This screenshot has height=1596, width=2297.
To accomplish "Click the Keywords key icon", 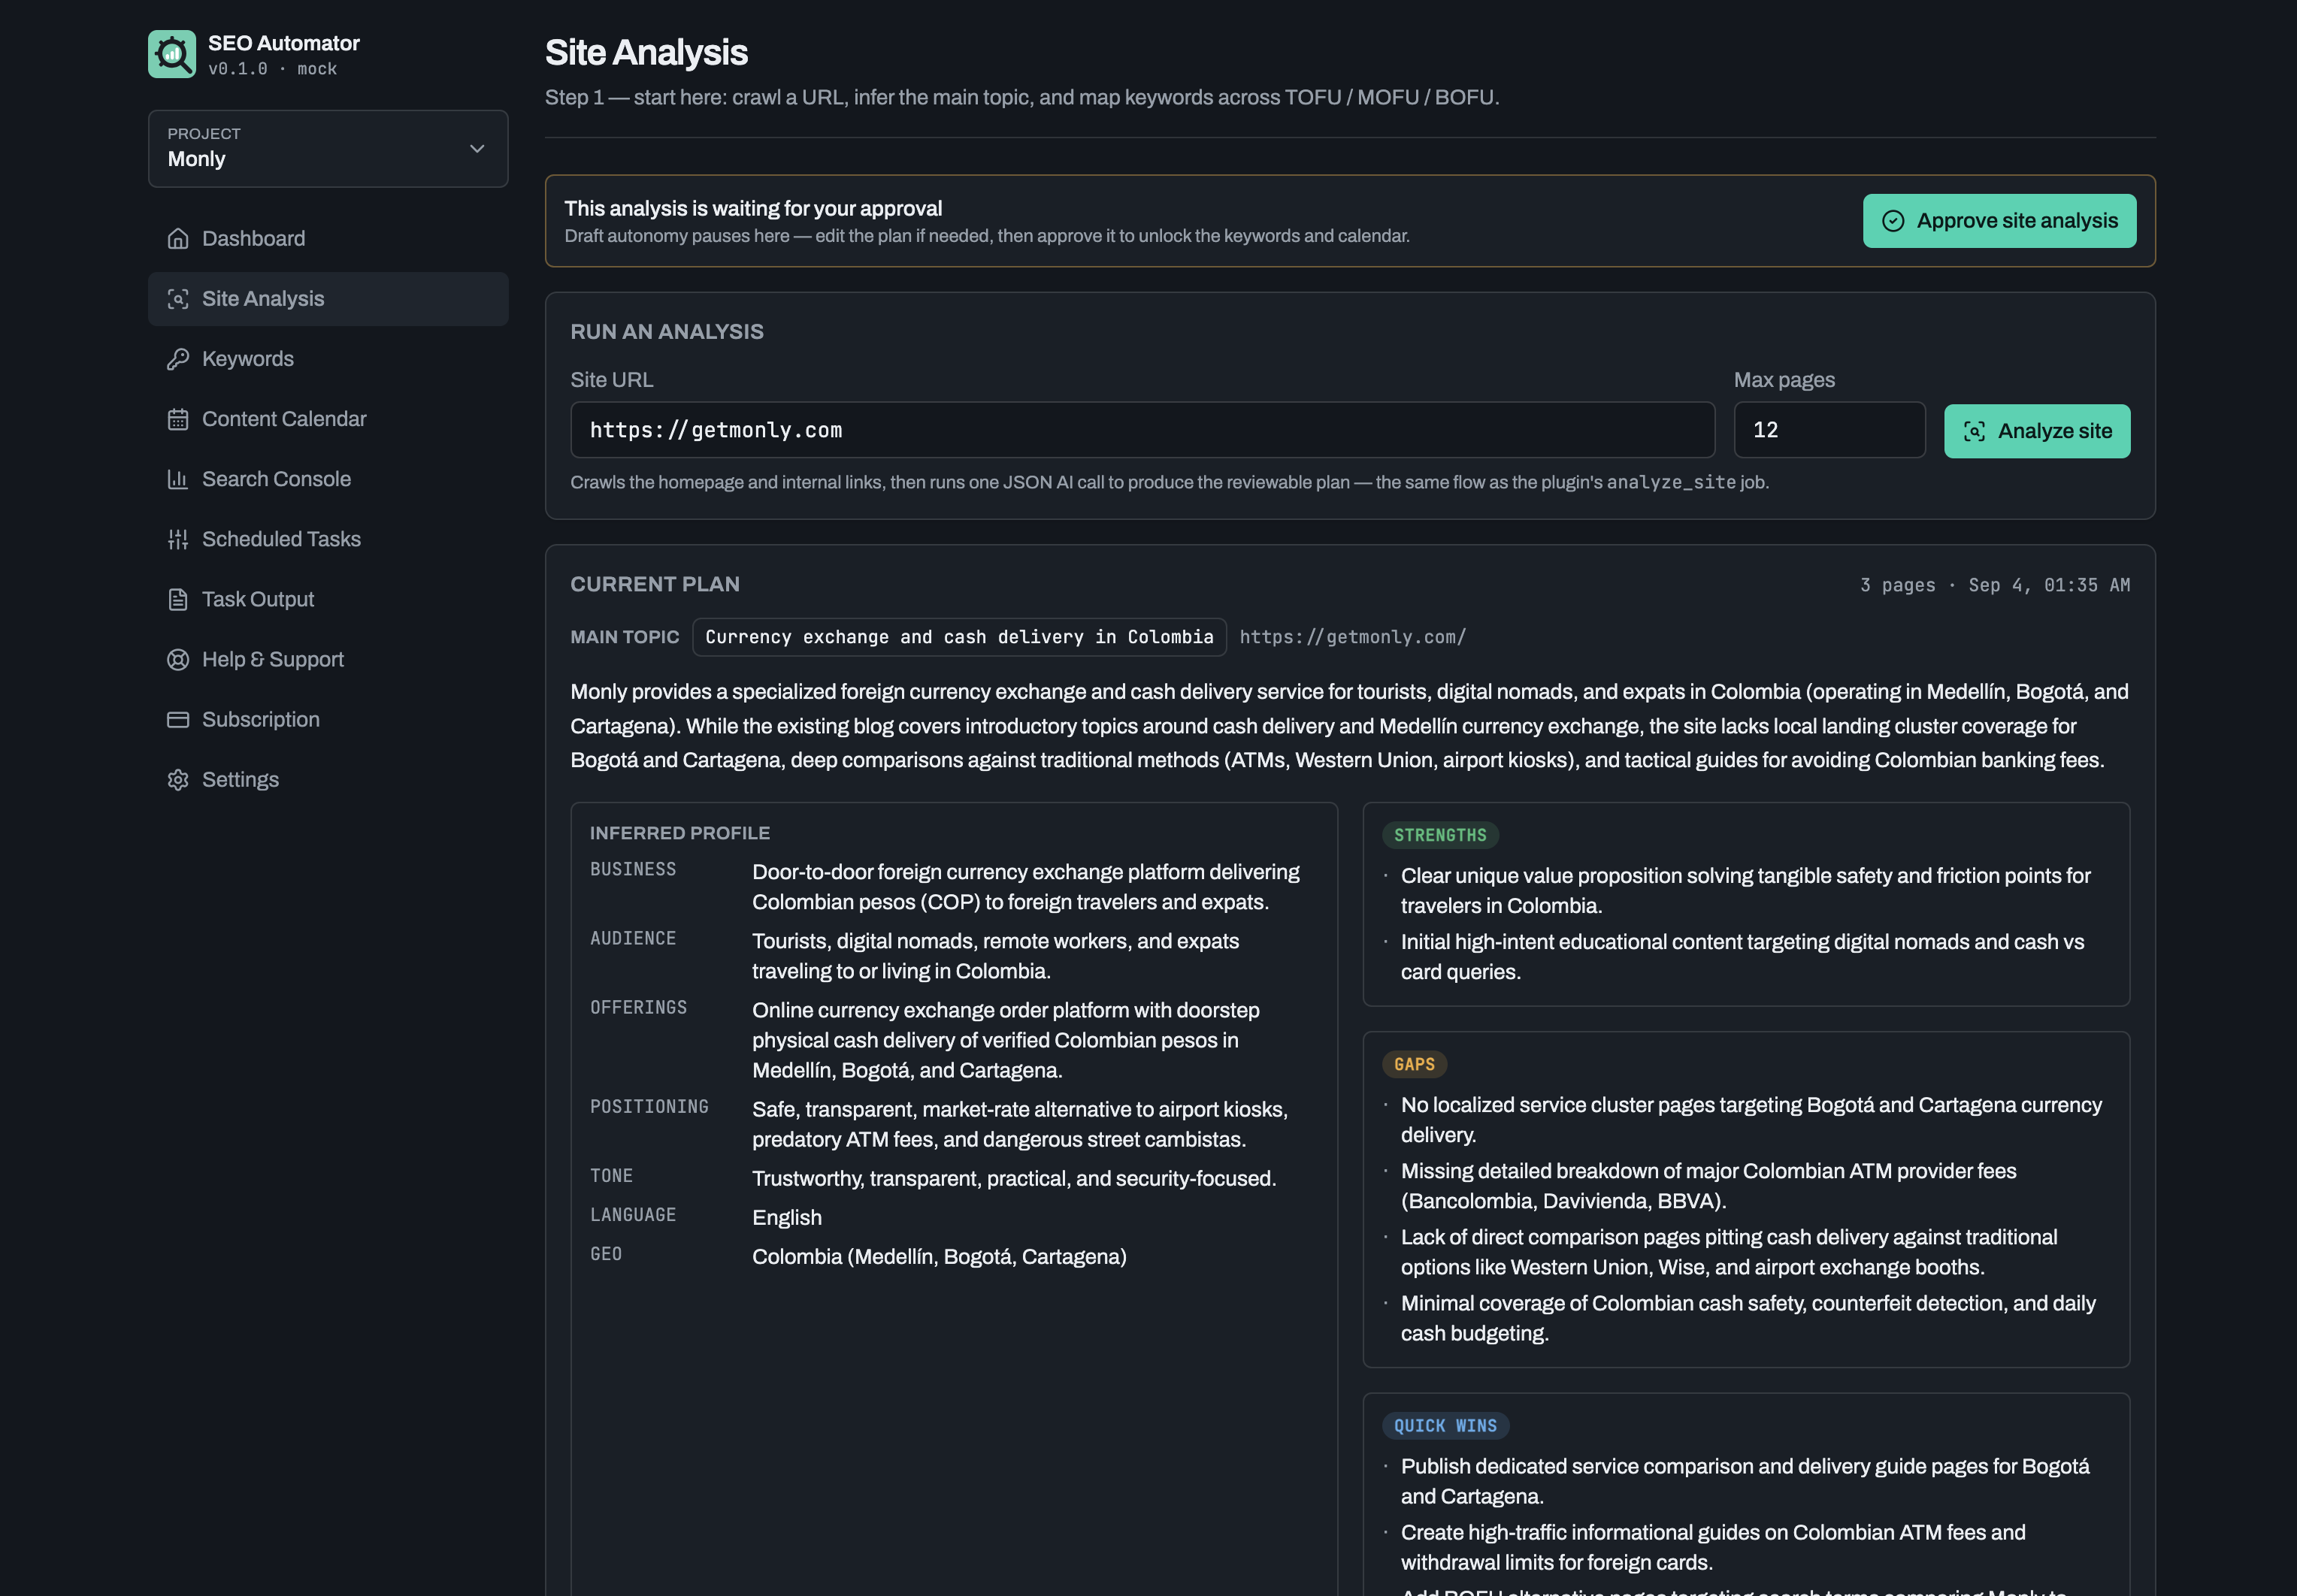I will [x=178, y=359].
